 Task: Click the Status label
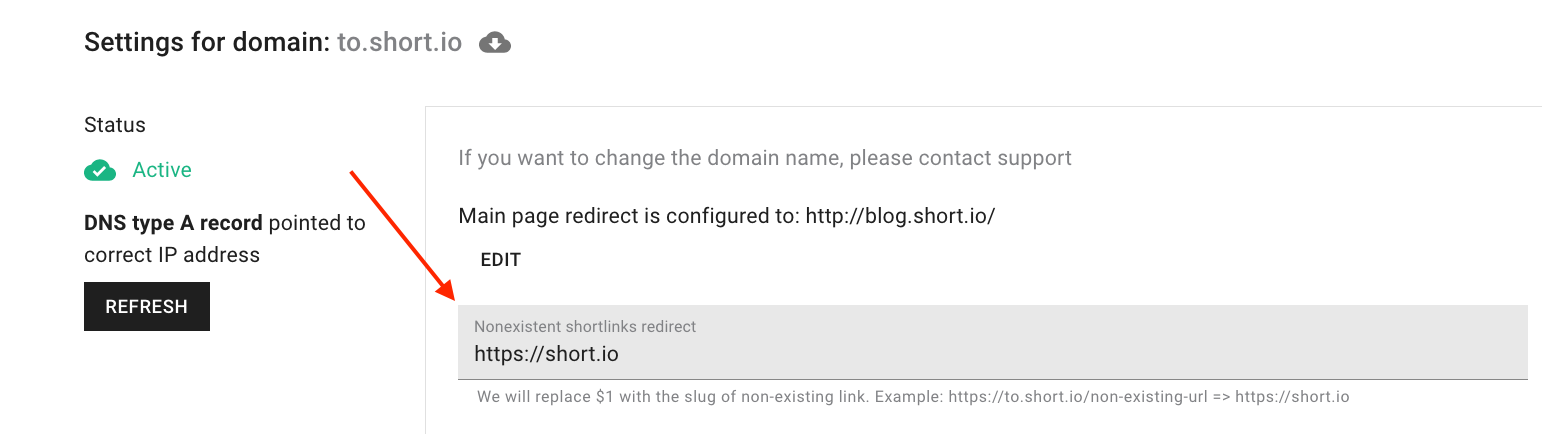tap(115, 125)
